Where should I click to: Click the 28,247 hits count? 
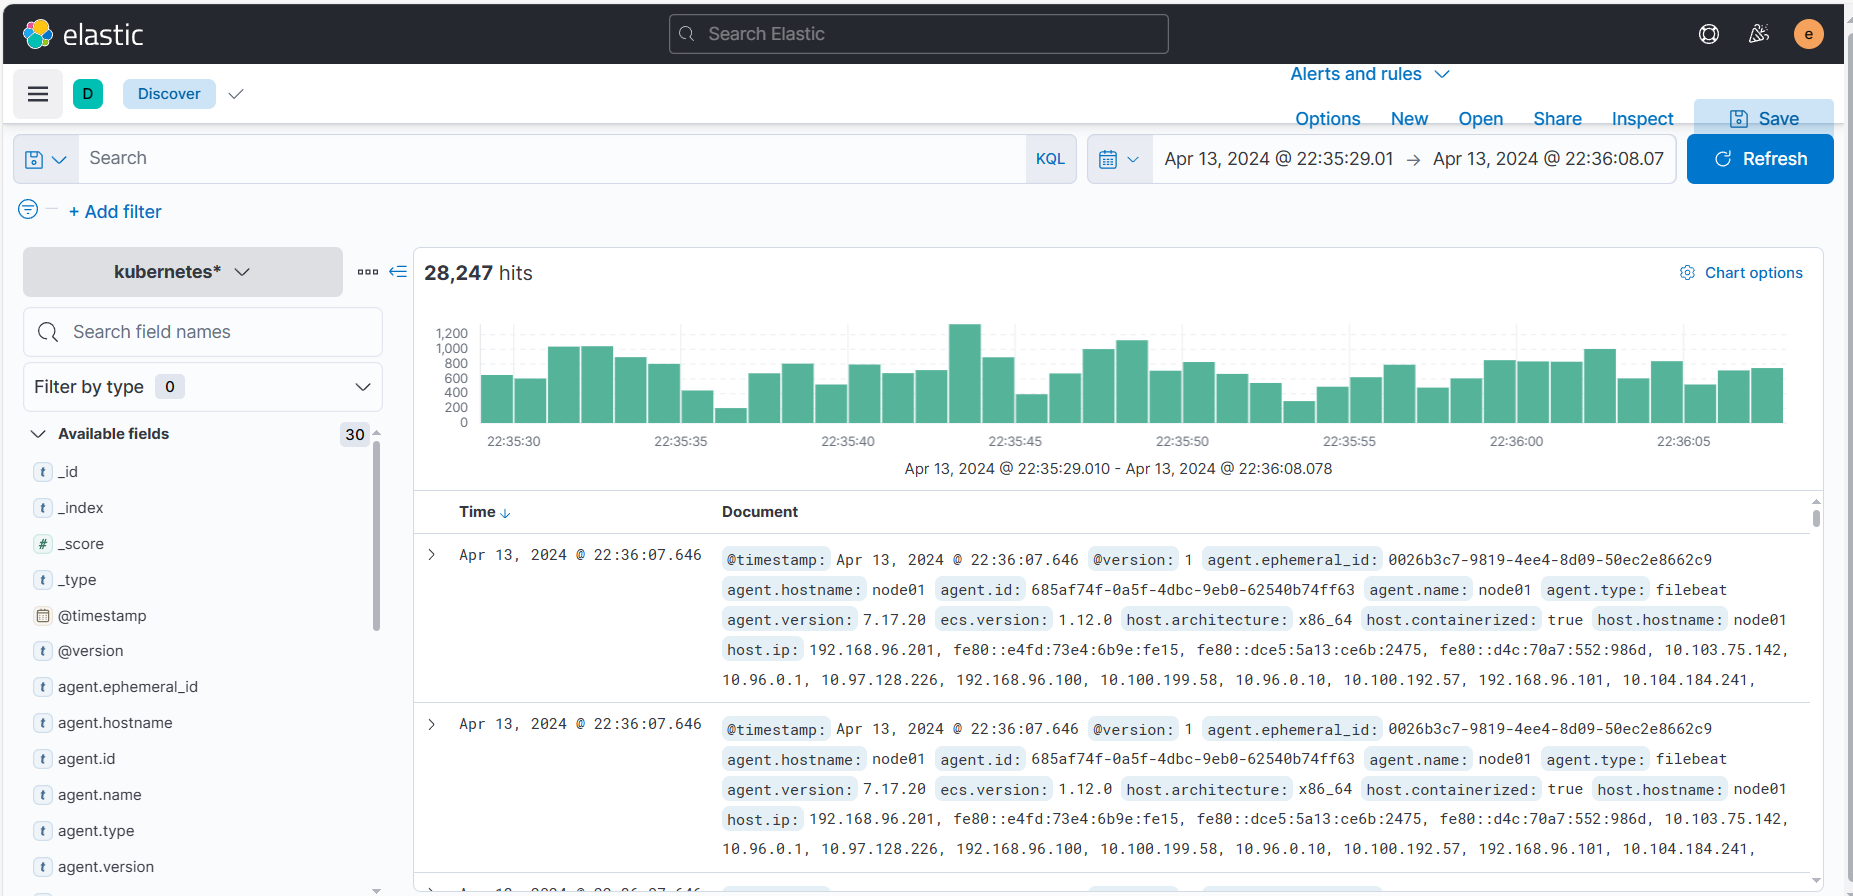pyautogui.click(x=478, y=273)
